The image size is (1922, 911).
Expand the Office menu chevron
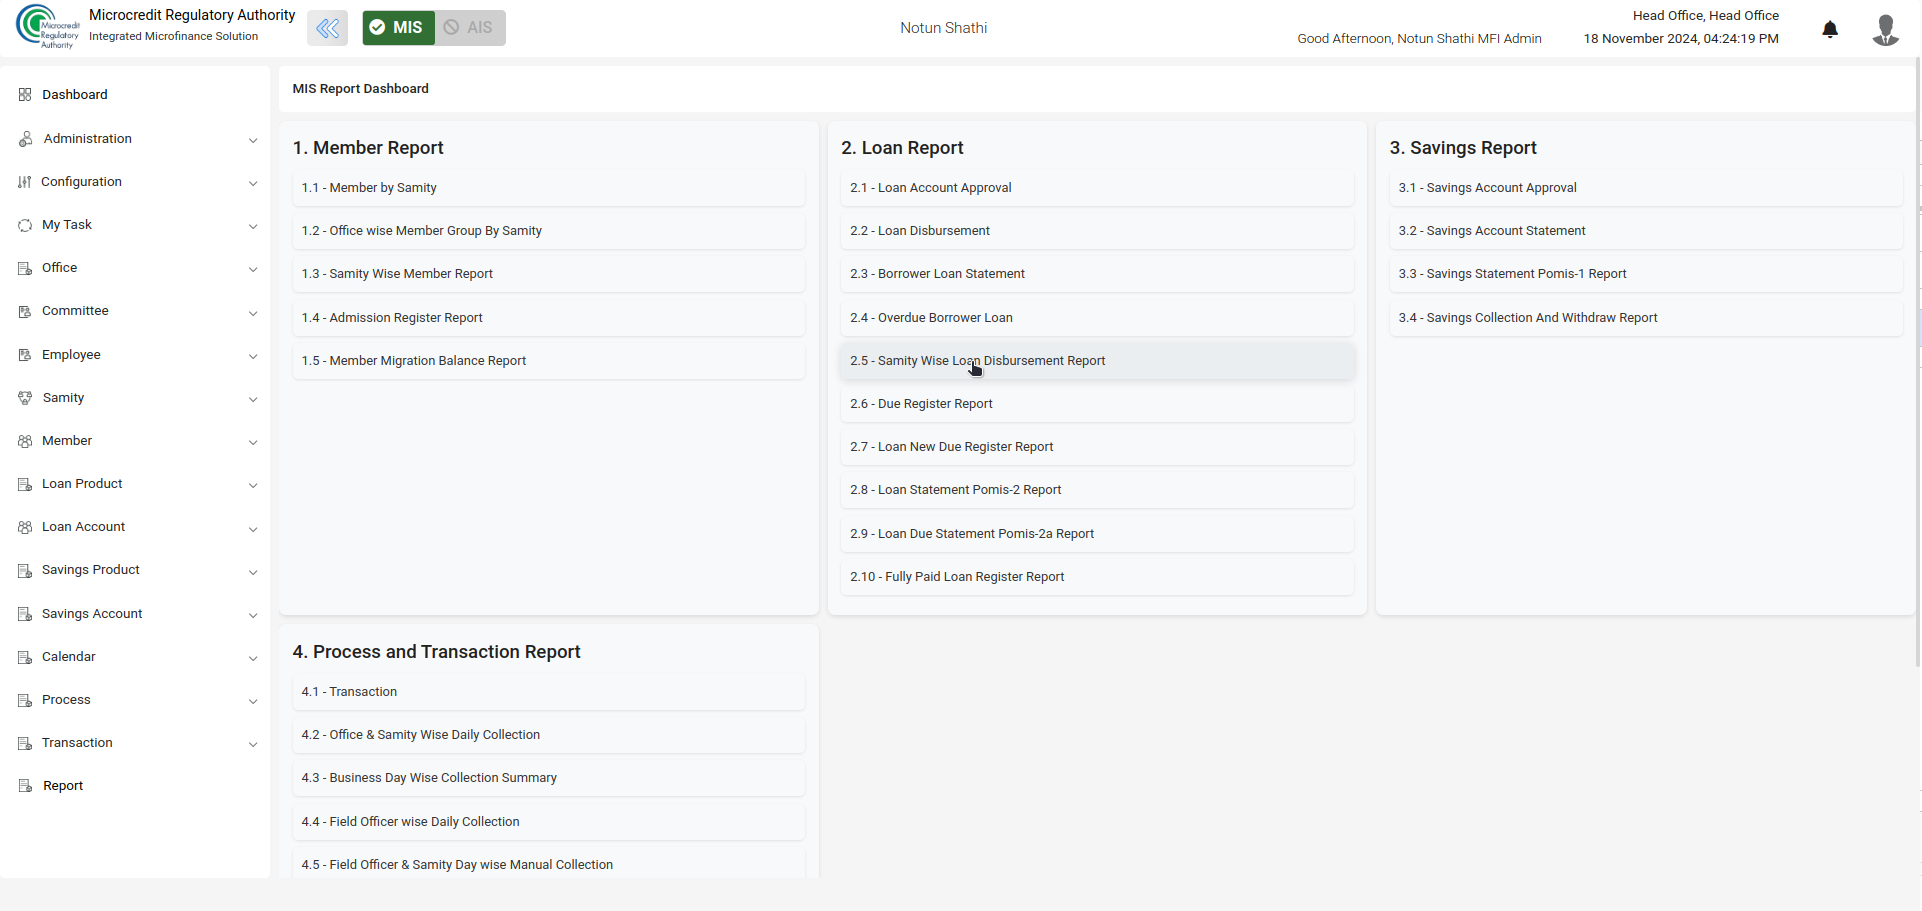[253, 269]
